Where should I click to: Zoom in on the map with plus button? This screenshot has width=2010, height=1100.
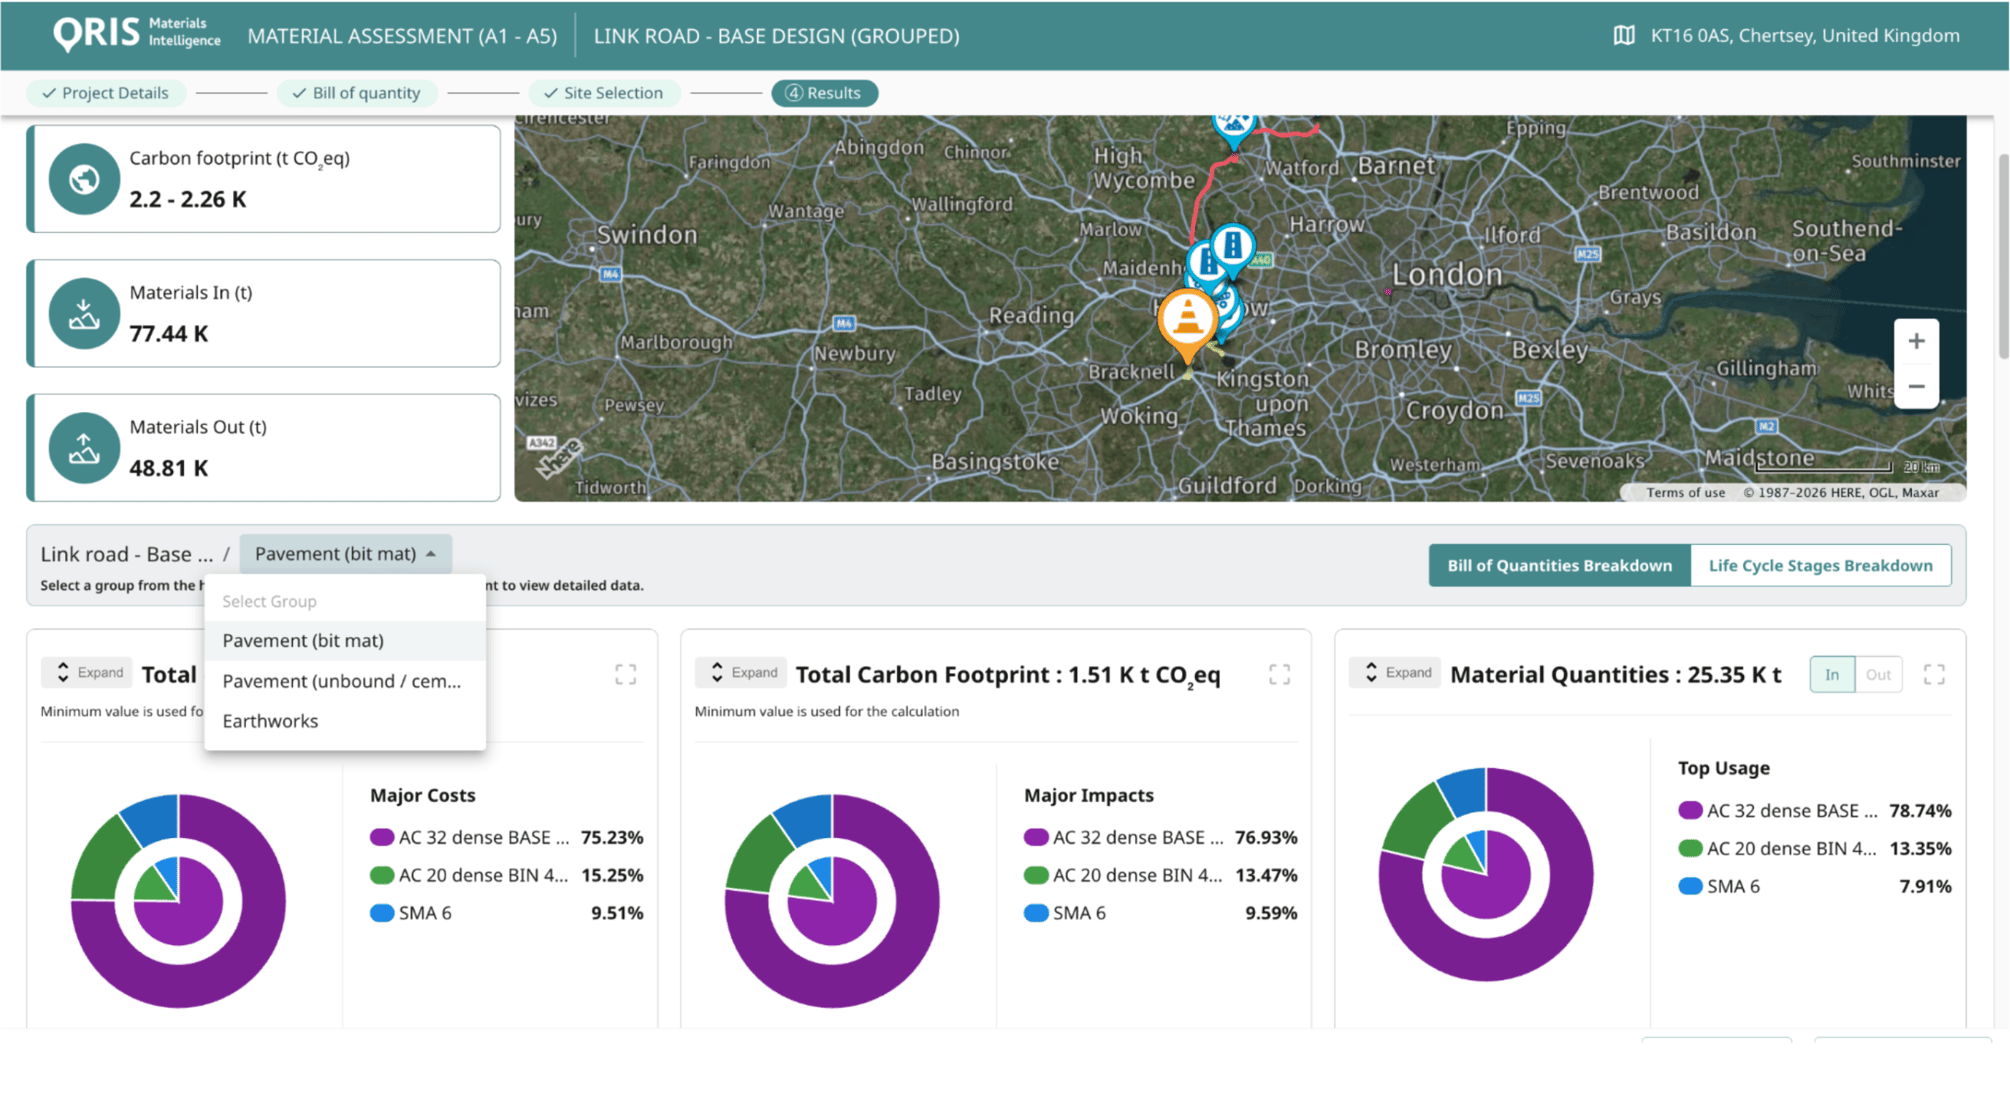click(1916, 341)
